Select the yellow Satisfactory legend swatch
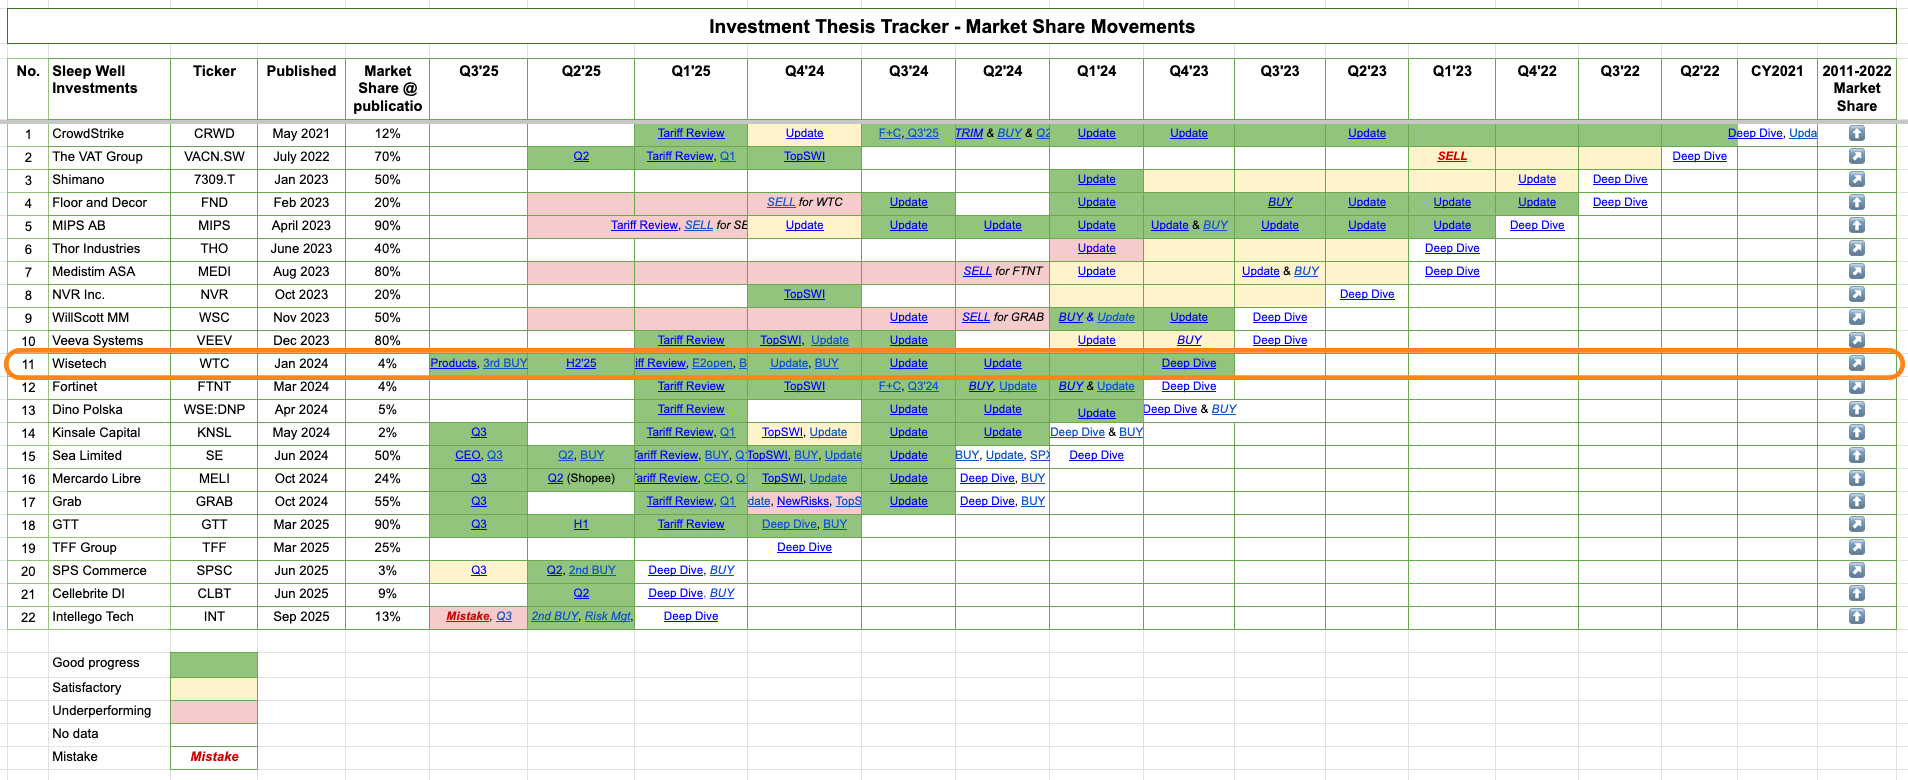The image size is (1908, 780). [214, 688]
